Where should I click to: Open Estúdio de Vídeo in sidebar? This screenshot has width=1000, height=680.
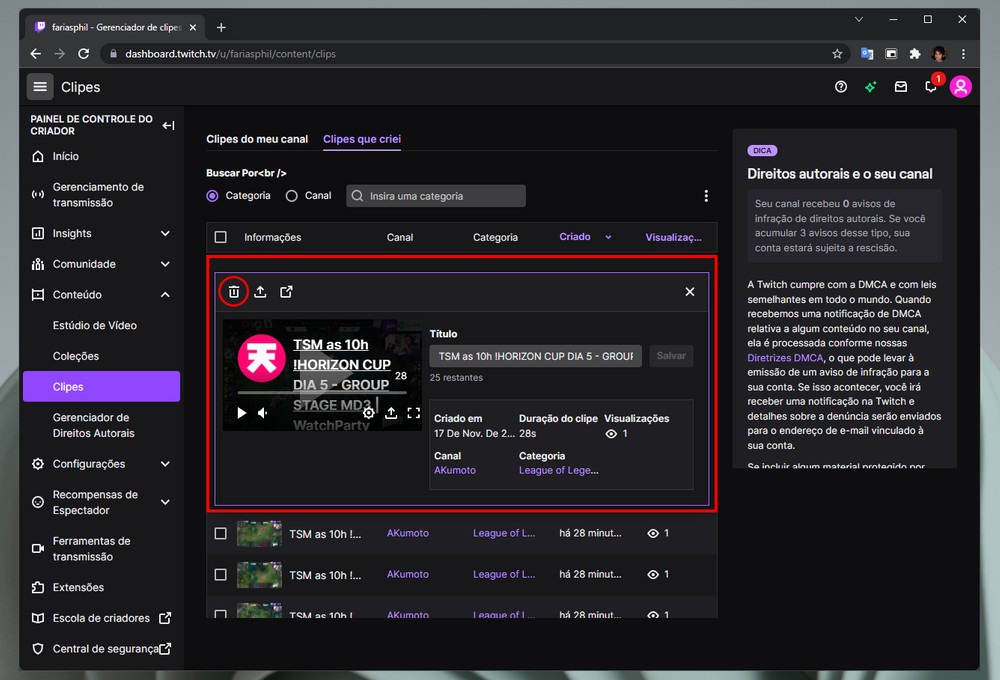click(95, 326)
